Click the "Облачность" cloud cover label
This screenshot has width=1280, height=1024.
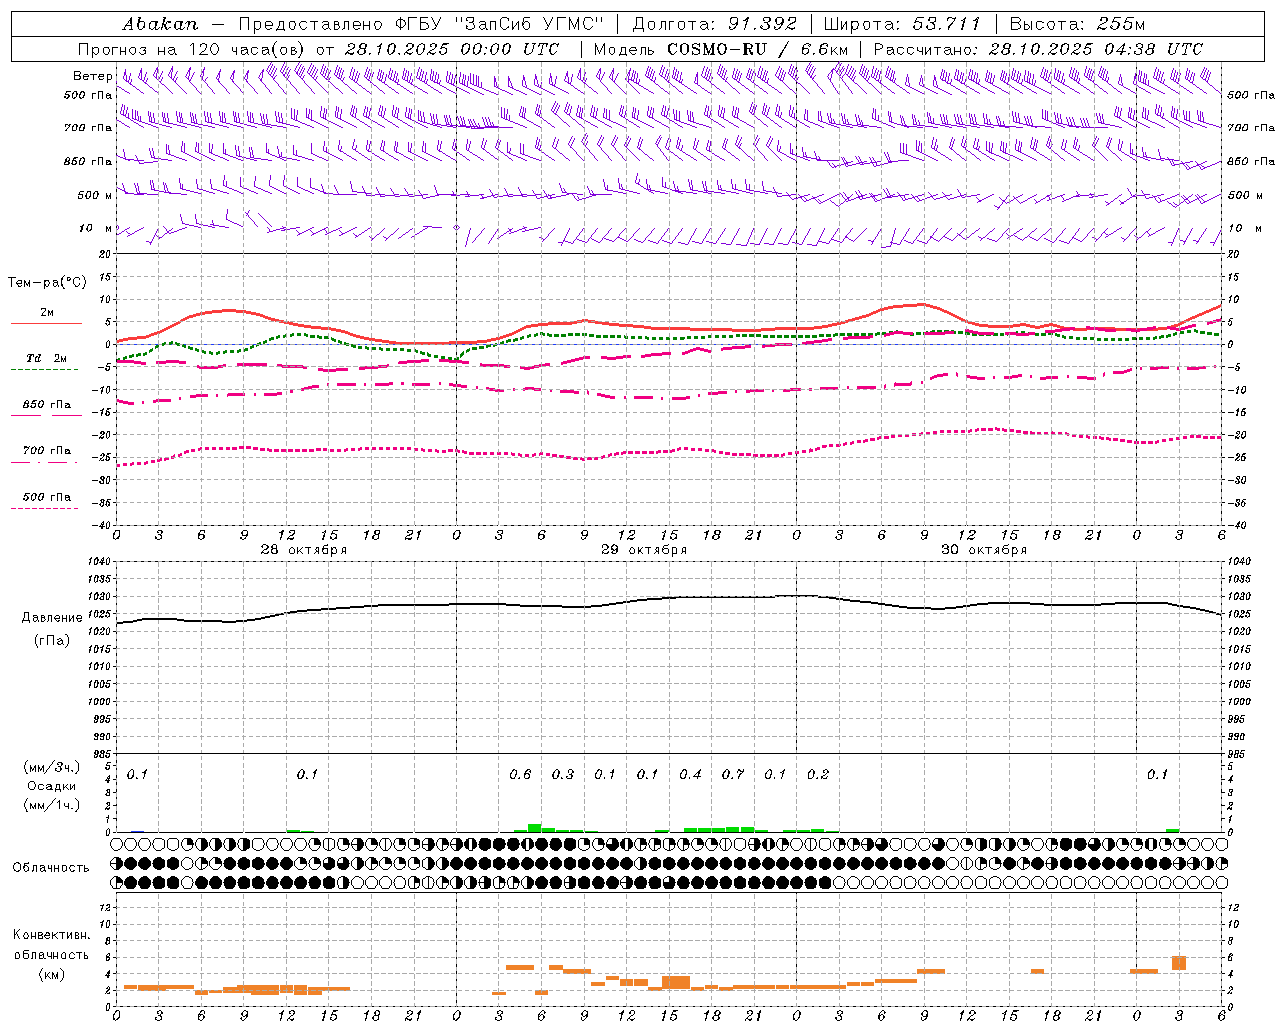click(52, 868)
